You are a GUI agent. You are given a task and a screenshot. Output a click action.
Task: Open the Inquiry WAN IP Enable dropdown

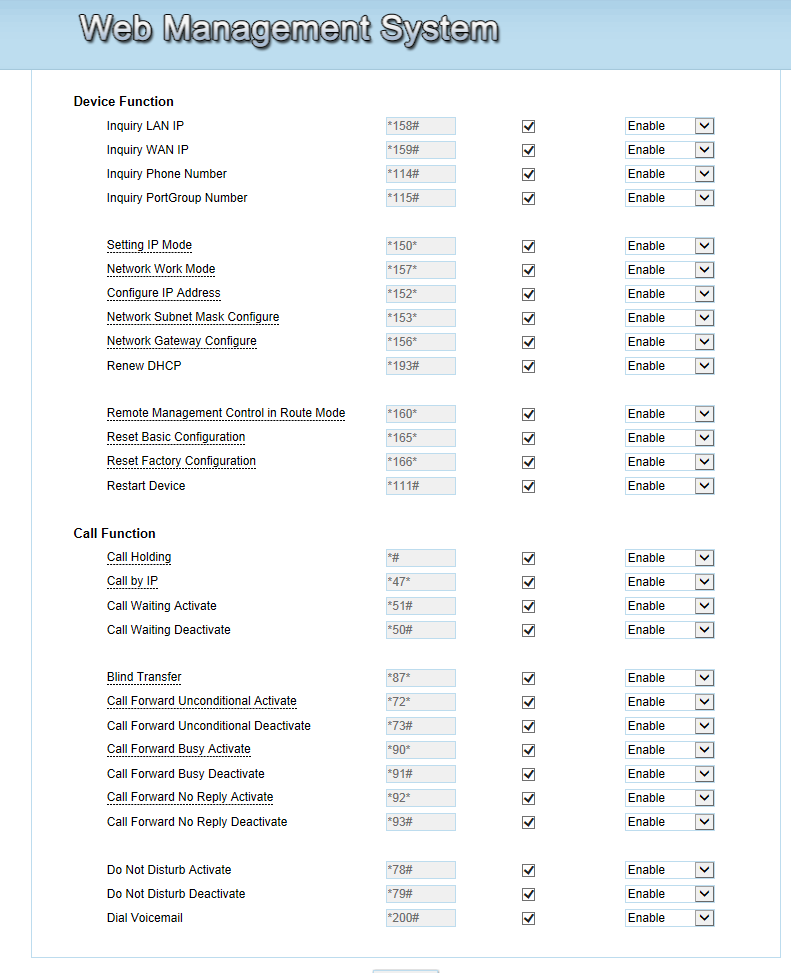tap(669, 150)
